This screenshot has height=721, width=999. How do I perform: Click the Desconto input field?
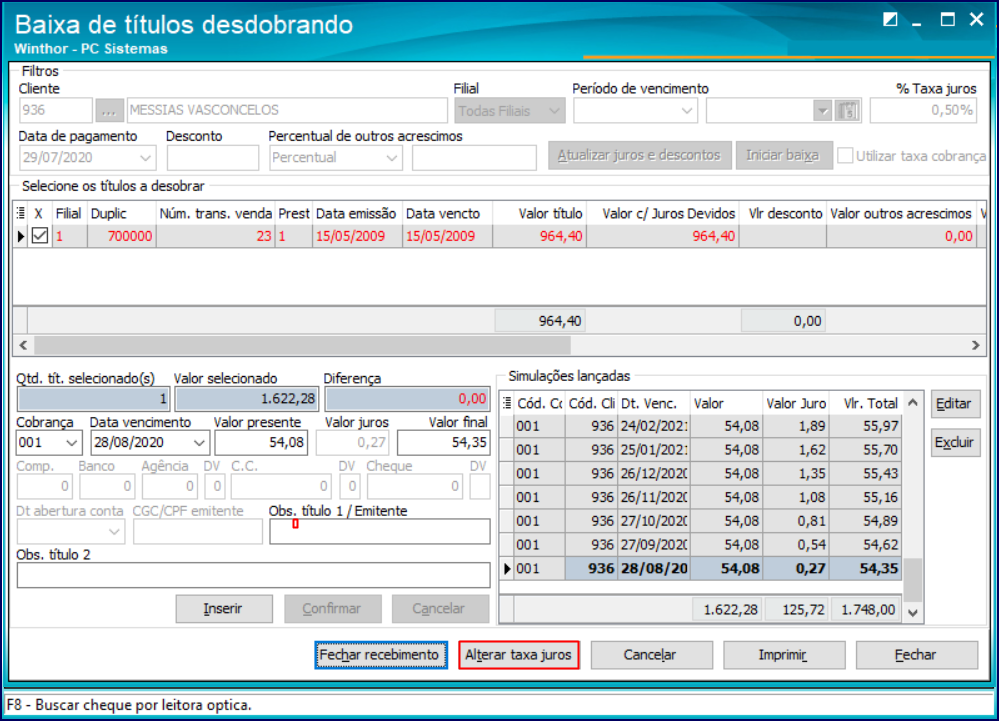(x=213, y=157)
